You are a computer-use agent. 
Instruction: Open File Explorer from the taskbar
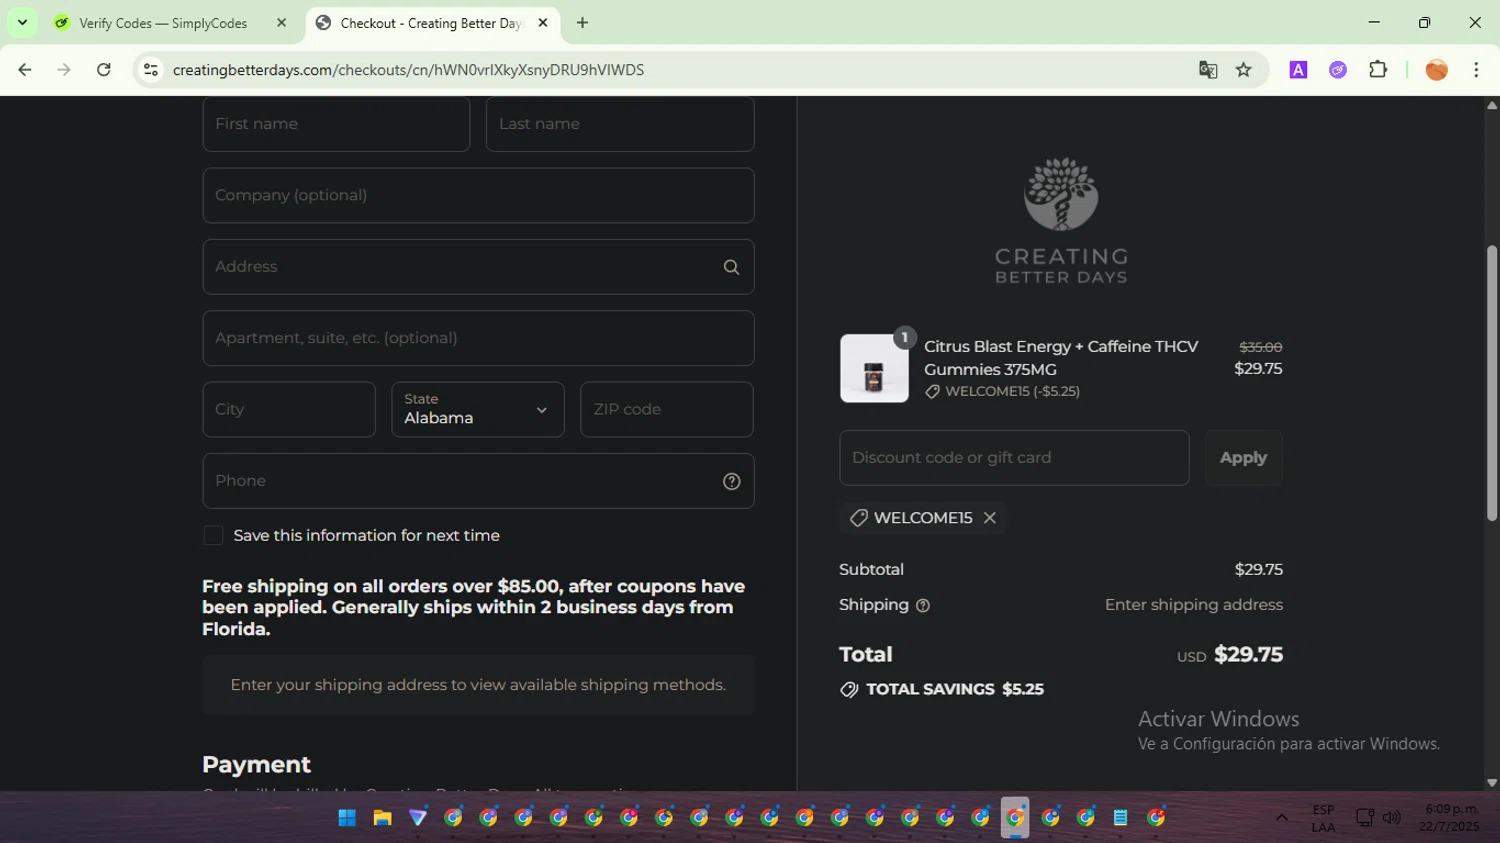tap(382, 818)
